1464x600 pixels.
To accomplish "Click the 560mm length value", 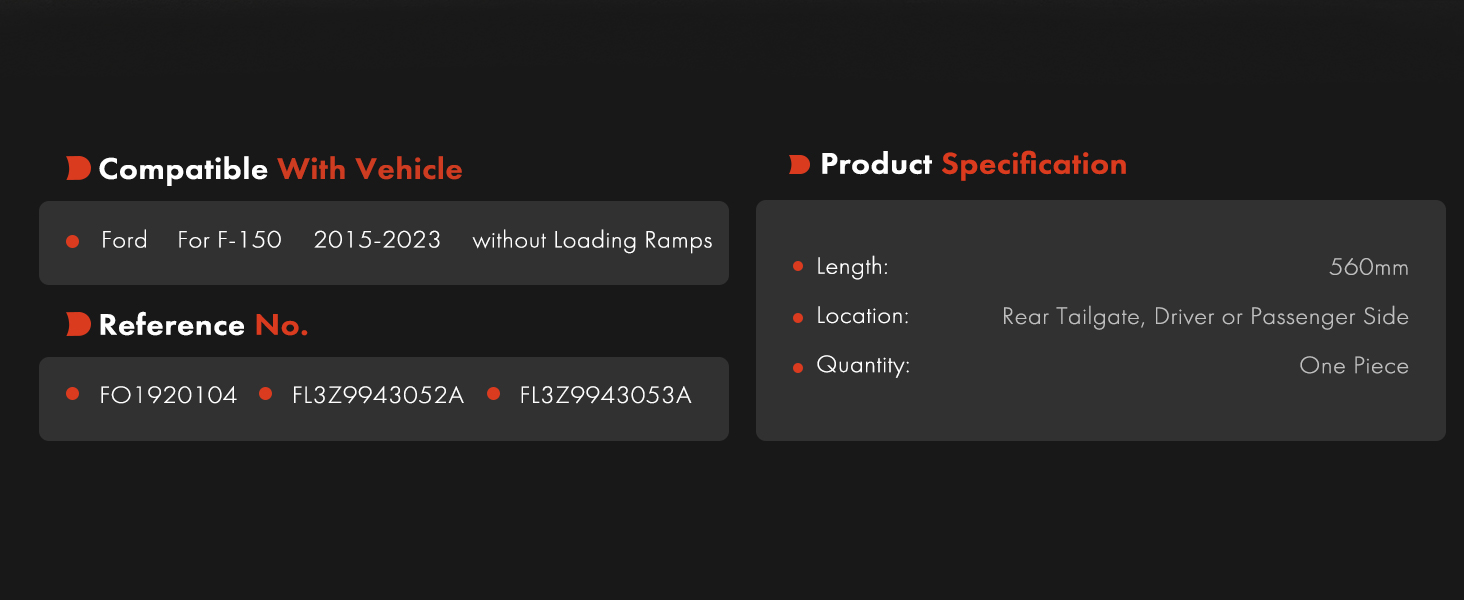I will [1369, 267].
